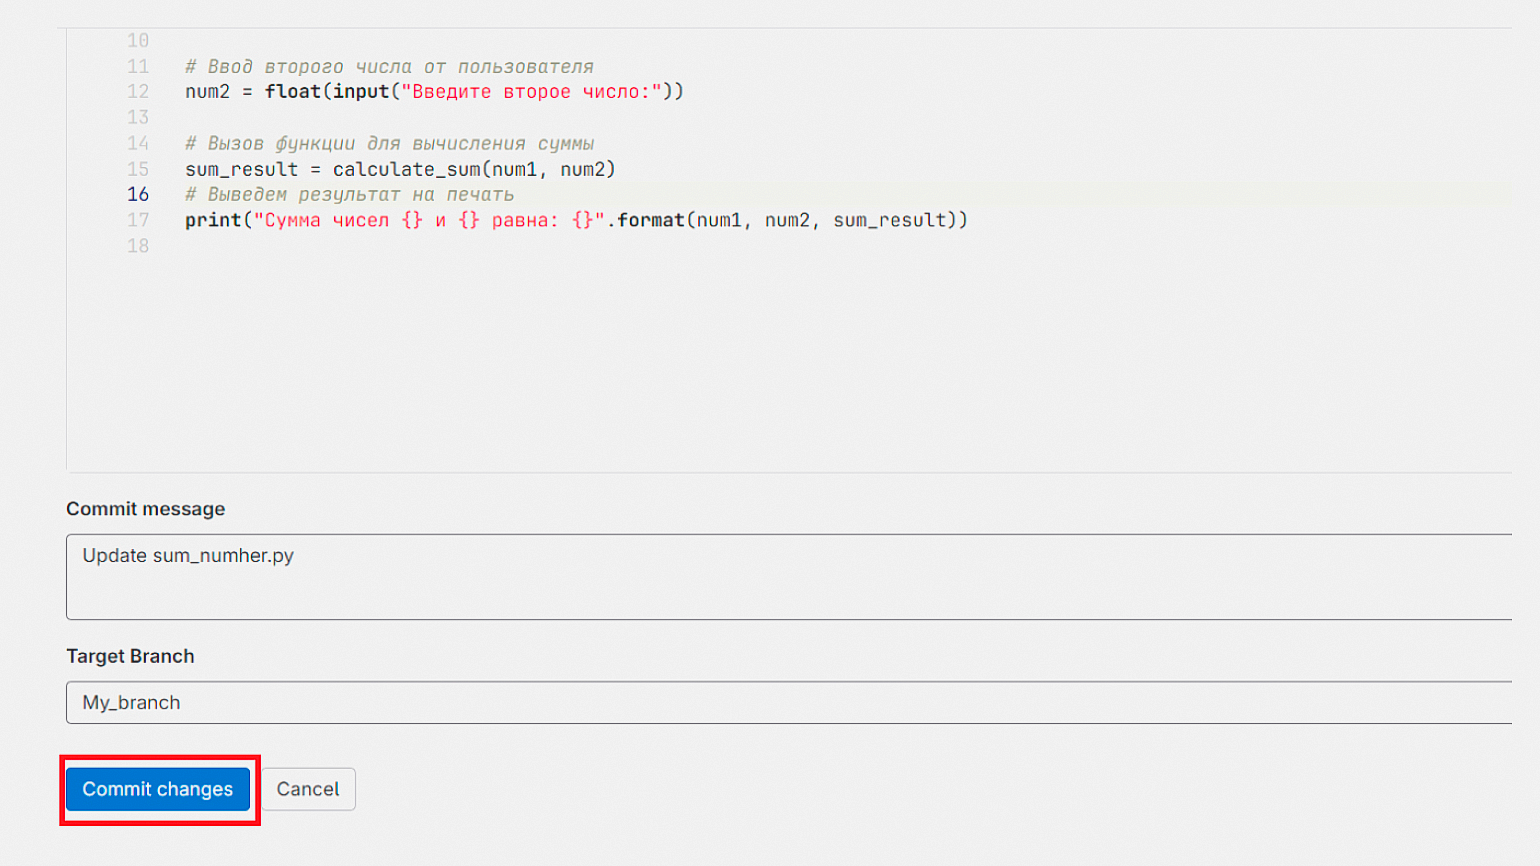1540x866 pixels.
Task: Click line number 13 of the empty line
Action: pyautogui.click(x=138, y=118)
